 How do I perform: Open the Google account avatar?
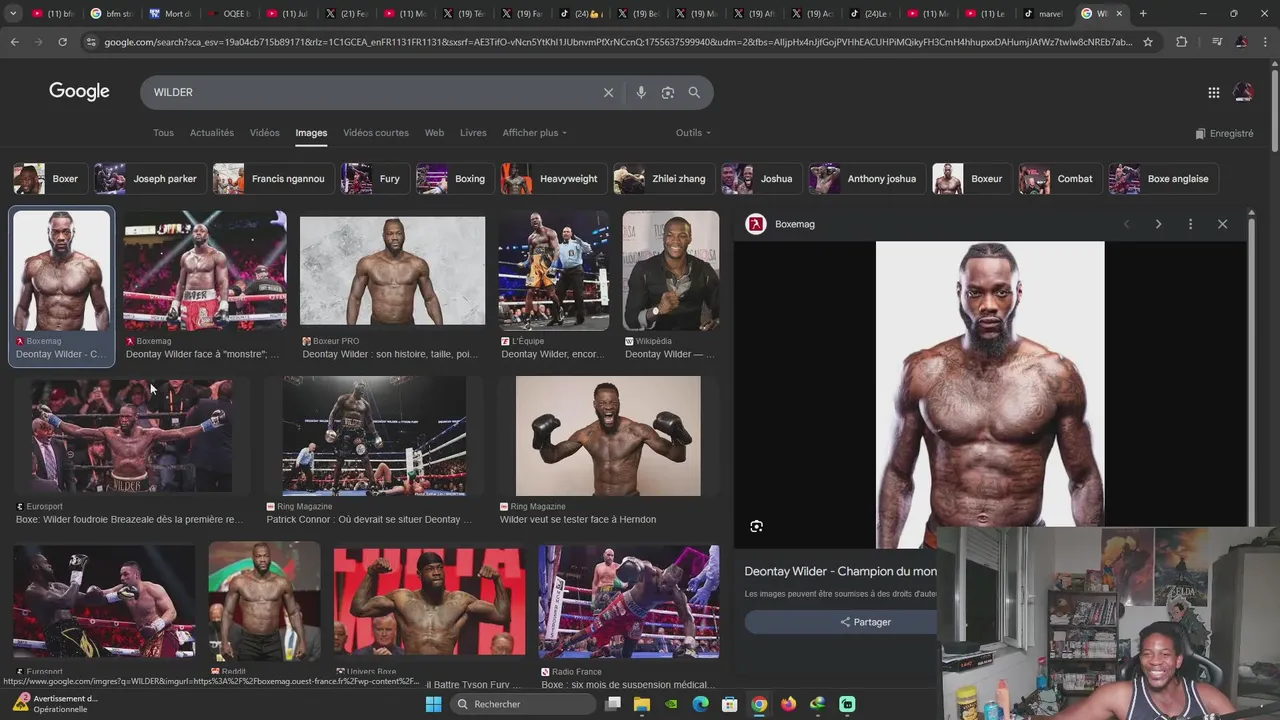click(x=1243, y=92)
